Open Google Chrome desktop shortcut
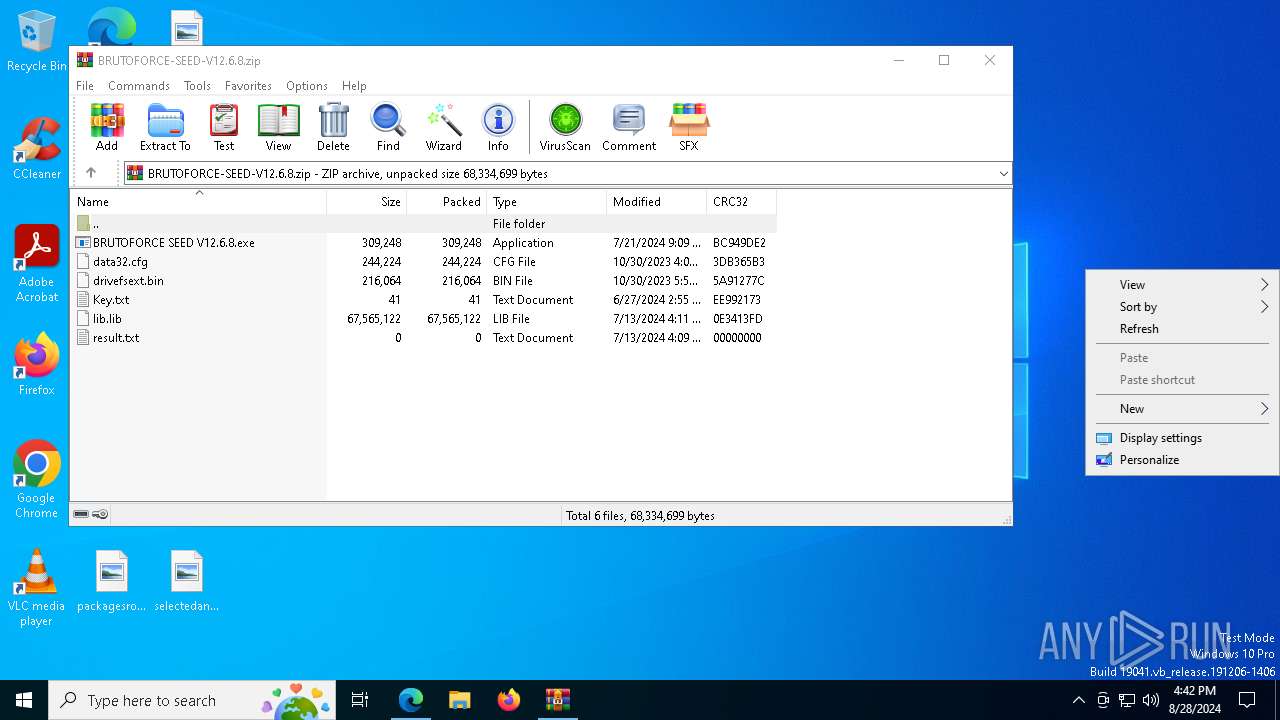The height and width of the screenshot is (720, 1280). pos(37,479)
